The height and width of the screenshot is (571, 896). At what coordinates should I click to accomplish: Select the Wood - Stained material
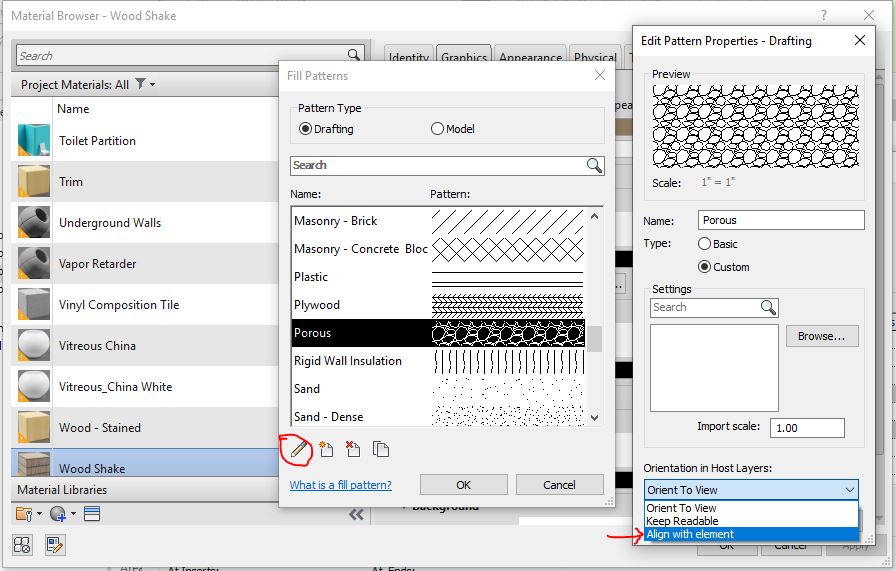[145, 428]
